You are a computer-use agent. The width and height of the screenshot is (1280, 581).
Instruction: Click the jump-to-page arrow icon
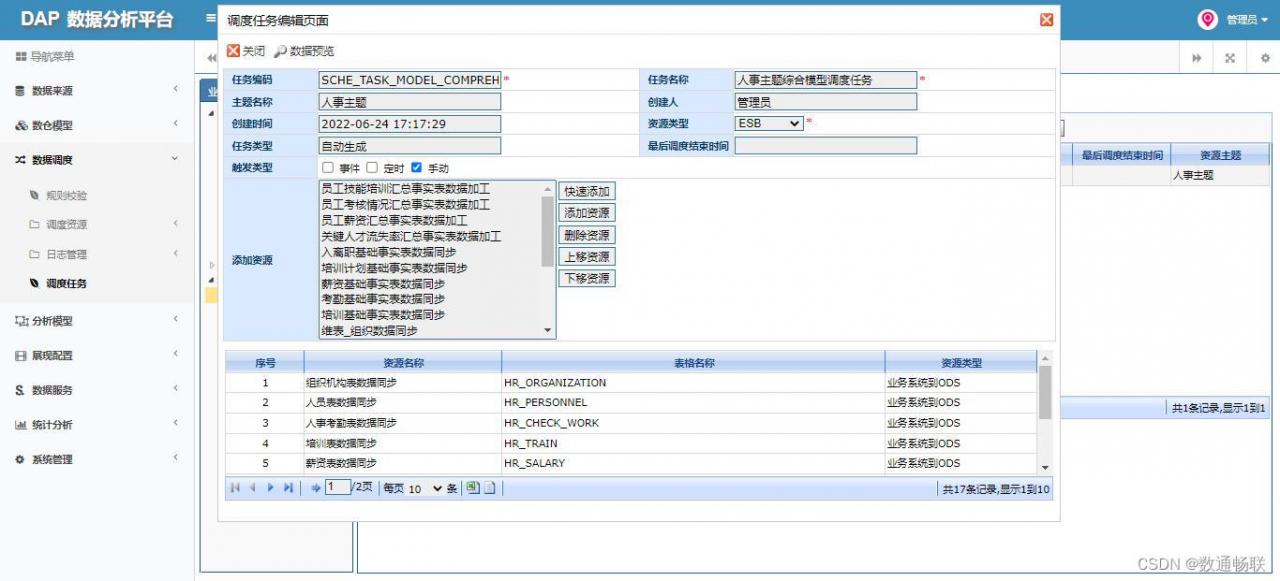tap(315, 488)
